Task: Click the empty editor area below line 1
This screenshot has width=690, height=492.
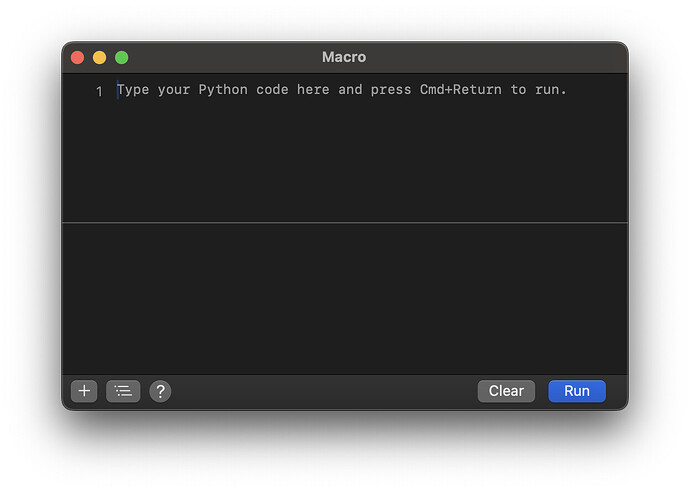Action: coord(345,160)
